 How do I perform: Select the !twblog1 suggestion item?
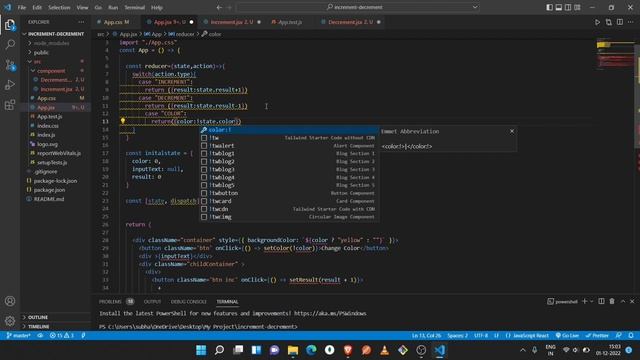[289, 153]
